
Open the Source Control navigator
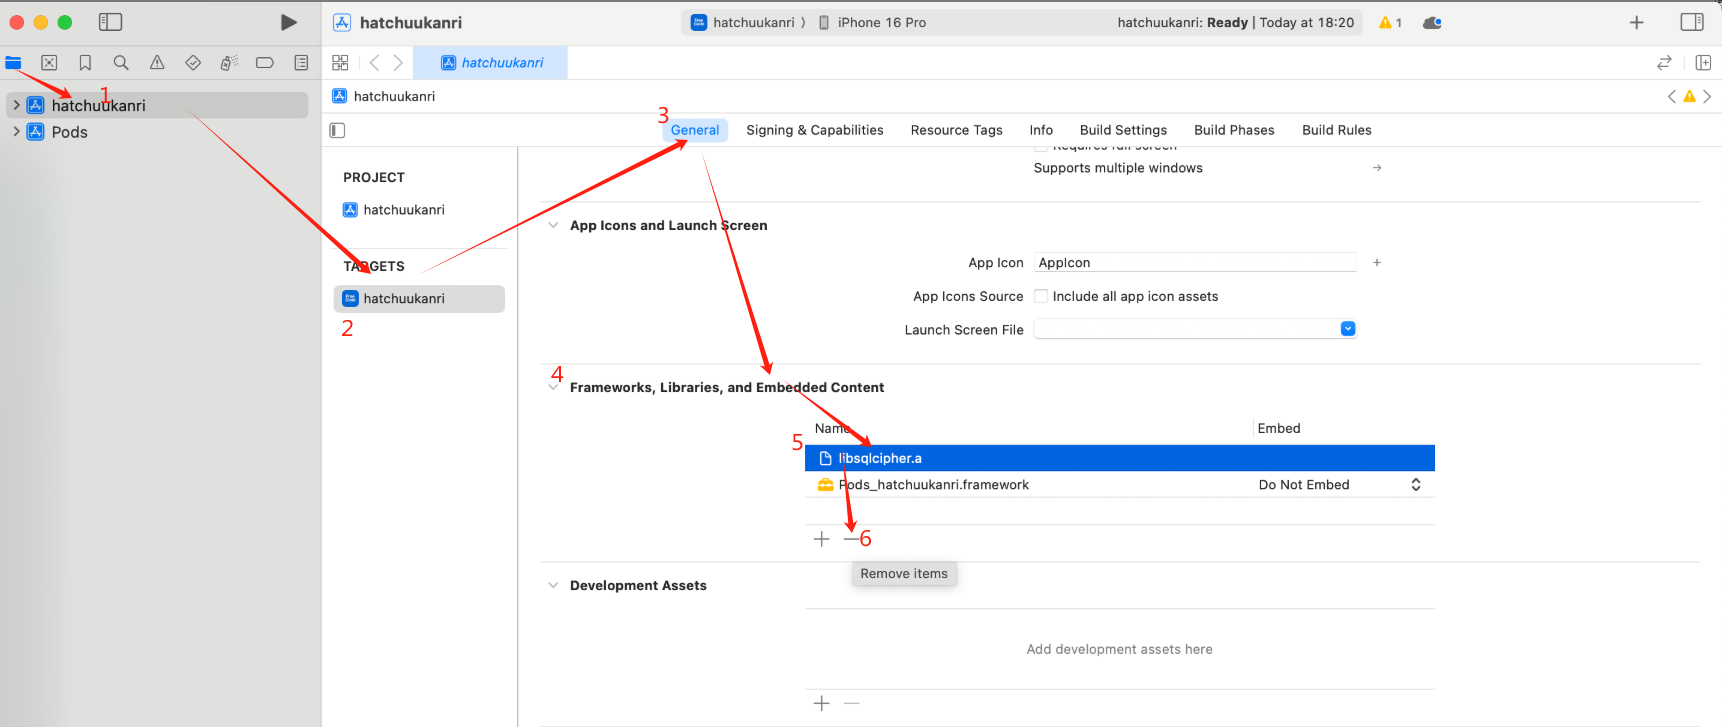49,63
